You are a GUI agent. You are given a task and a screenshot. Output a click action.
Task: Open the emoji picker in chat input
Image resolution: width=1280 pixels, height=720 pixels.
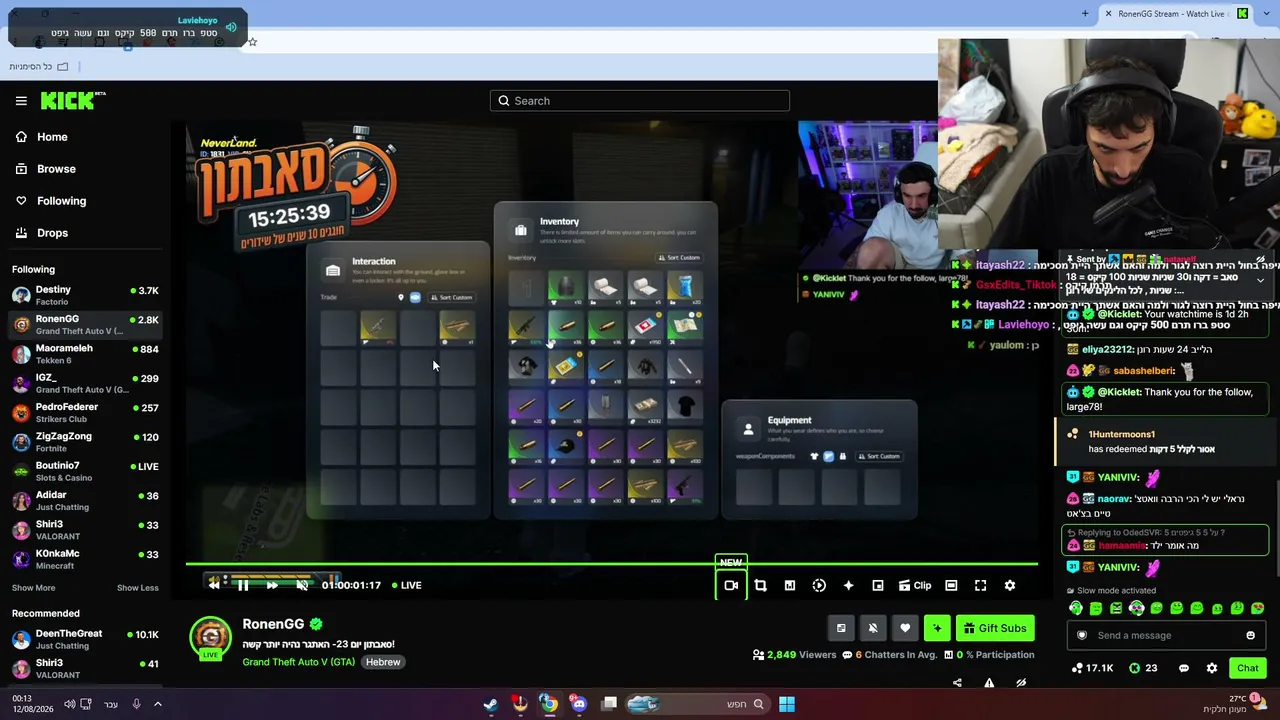click(1250, 635)
